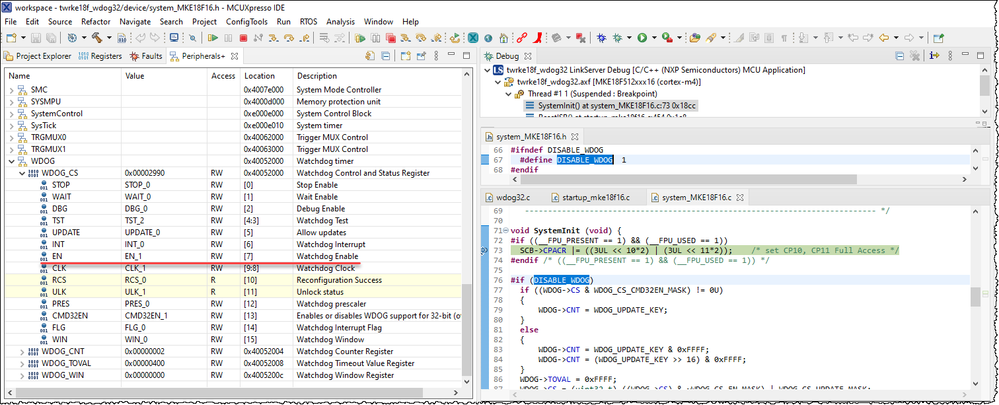Image resolution: width=999 pixels, height=405 pixels.
Task: Collapse the WDOG peripheral tree node
Action: pos(13,160)
